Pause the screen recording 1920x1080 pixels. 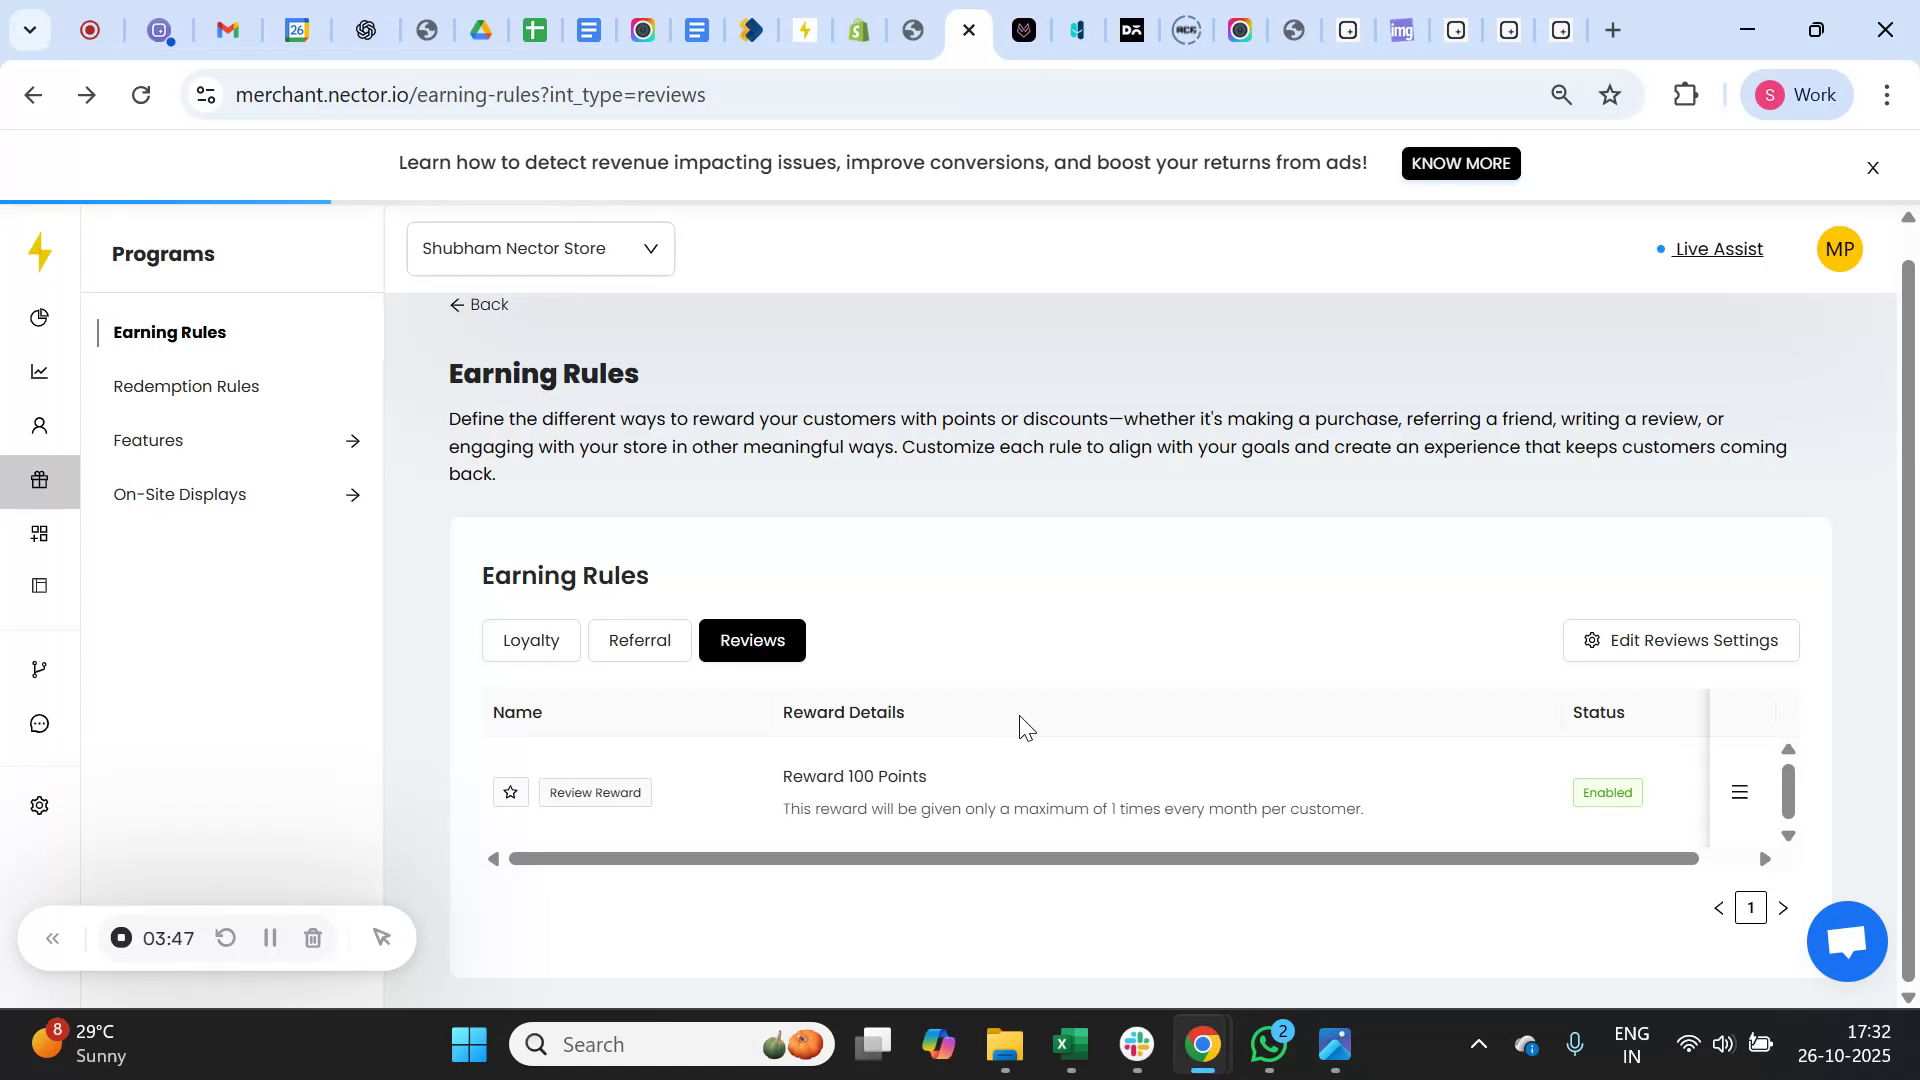pos(269,937)
